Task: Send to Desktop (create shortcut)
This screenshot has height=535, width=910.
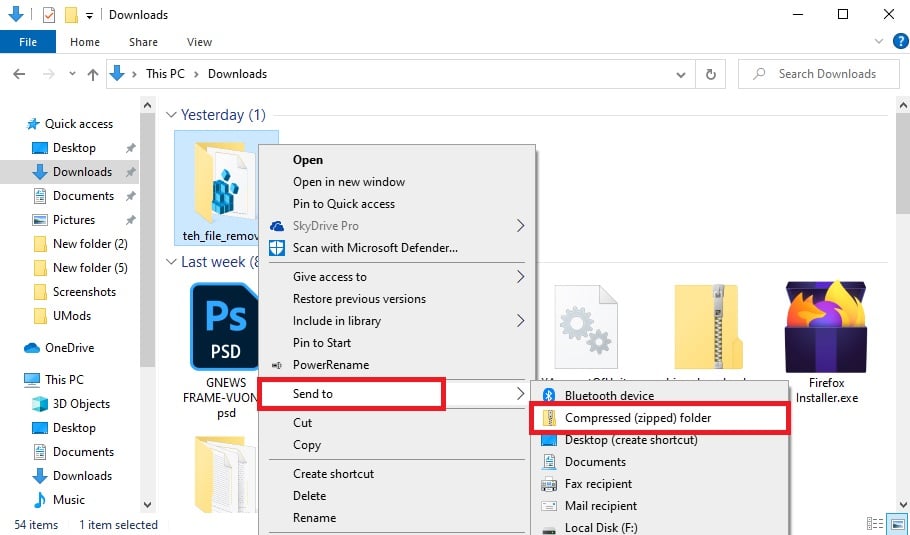Action: [x=631, y=440]
